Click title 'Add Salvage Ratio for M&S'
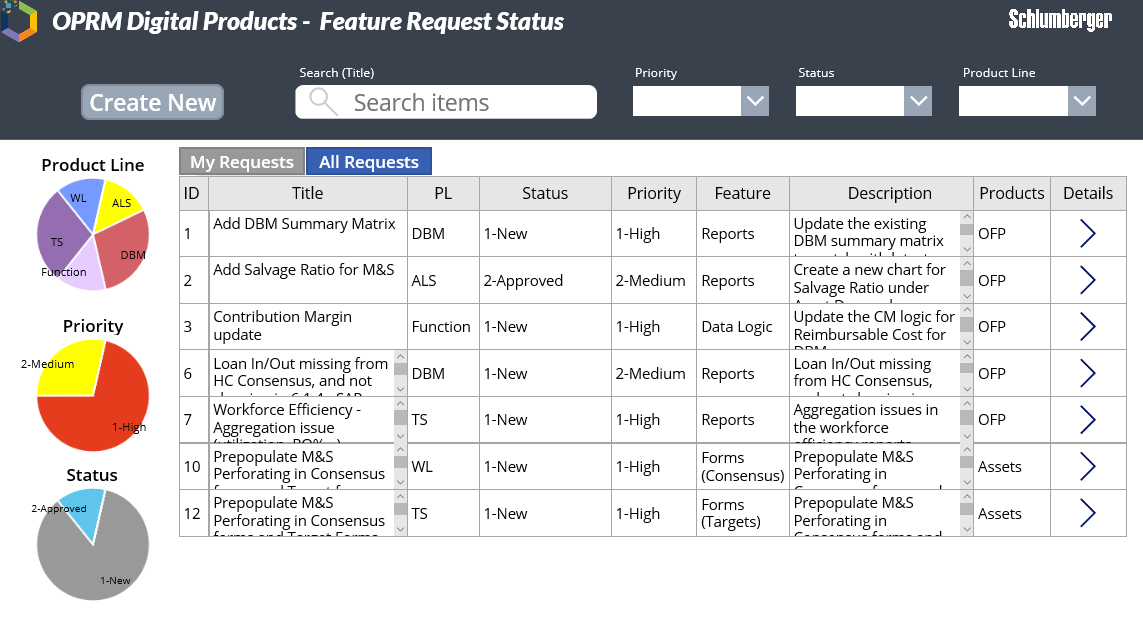Image resolution: width=1143 pixels, height=630 pixels. point(304,270)
